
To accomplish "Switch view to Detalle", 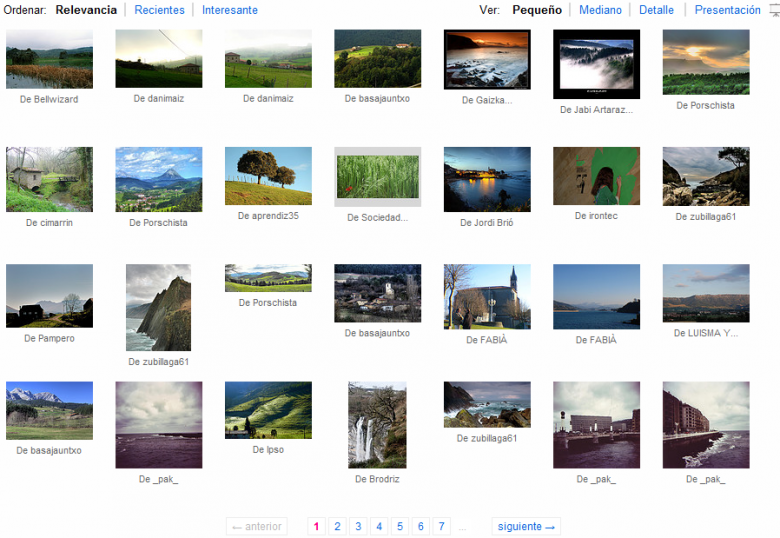I will [x=656, y=10].
